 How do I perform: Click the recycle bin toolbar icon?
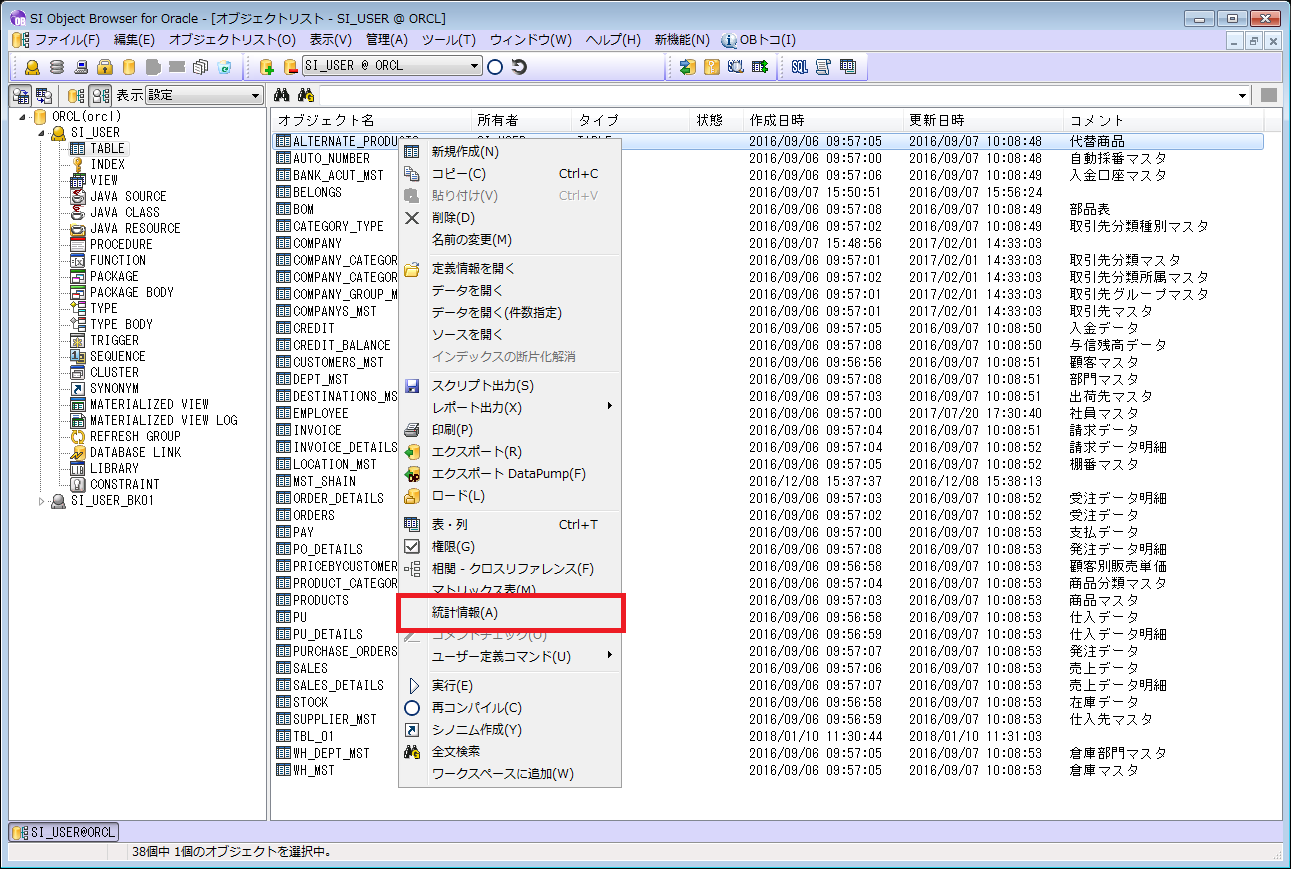[x=225, y=67]
